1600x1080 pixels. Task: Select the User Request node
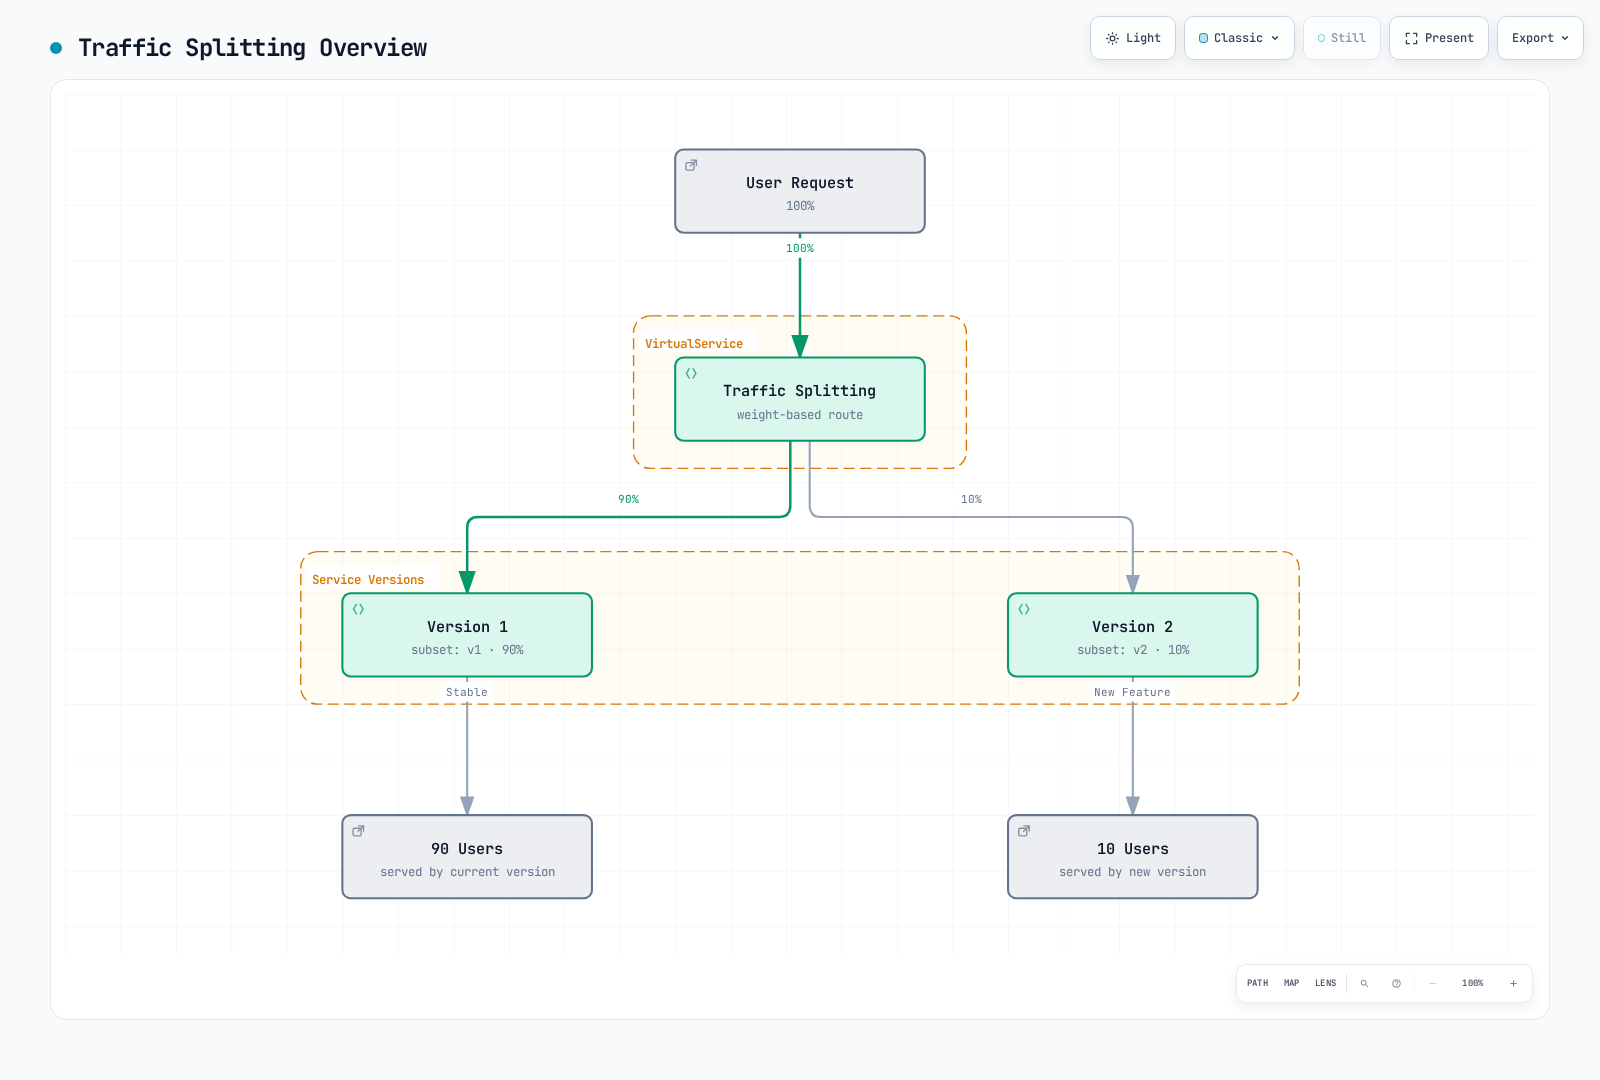coord(800,191)
